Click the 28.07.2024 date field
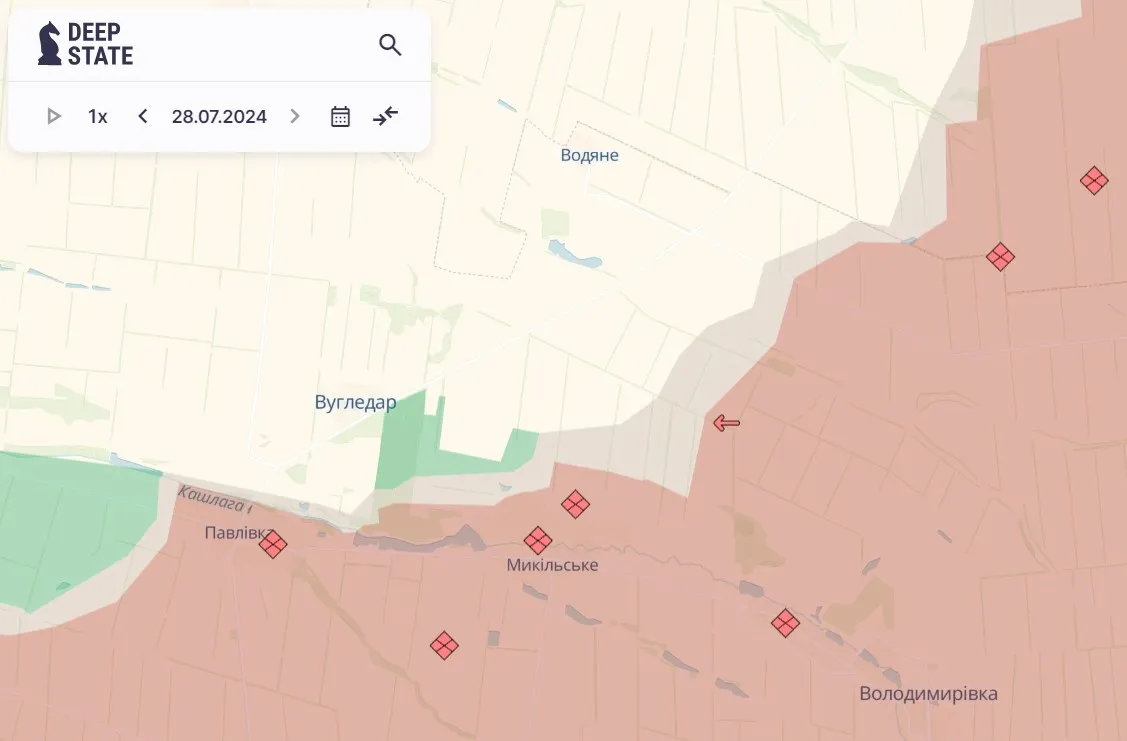This screenshot has height=741, width=1127. coord(219,117)
